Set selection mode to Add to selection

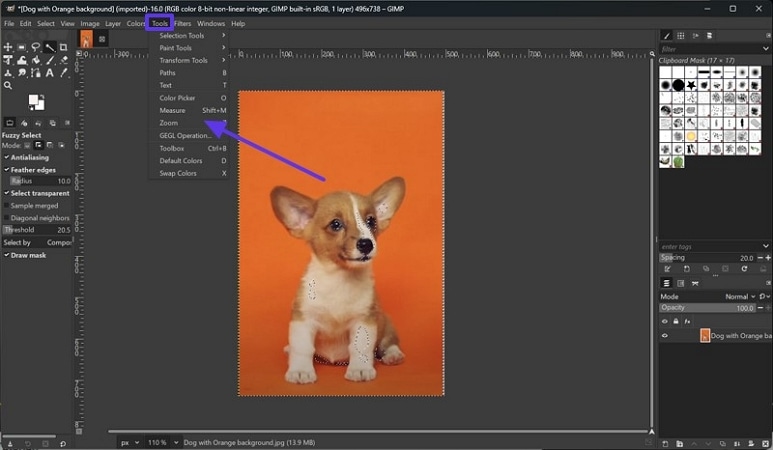(38, 145)
